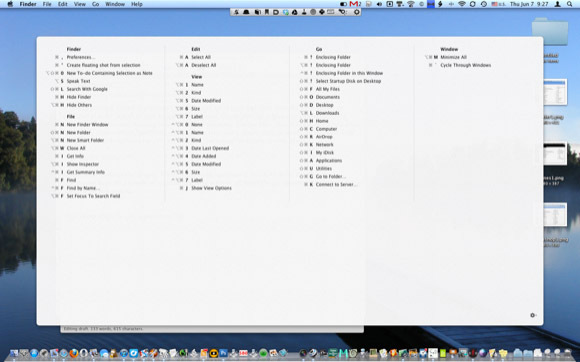Image resolution: width=580 pixels, height=362 pixels.
Task: Click the date and time display
Action: [x=529, y=4]
